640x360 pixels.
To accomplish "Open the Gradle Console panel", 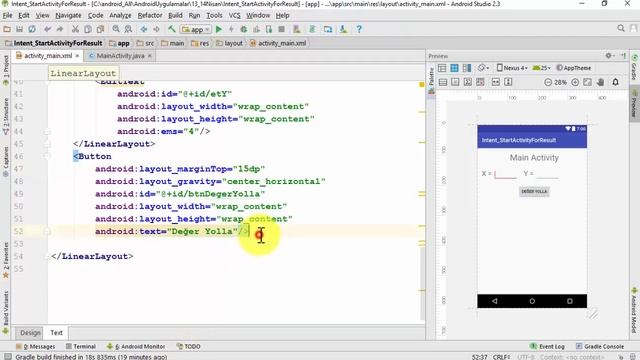I will tap(600, 347).
